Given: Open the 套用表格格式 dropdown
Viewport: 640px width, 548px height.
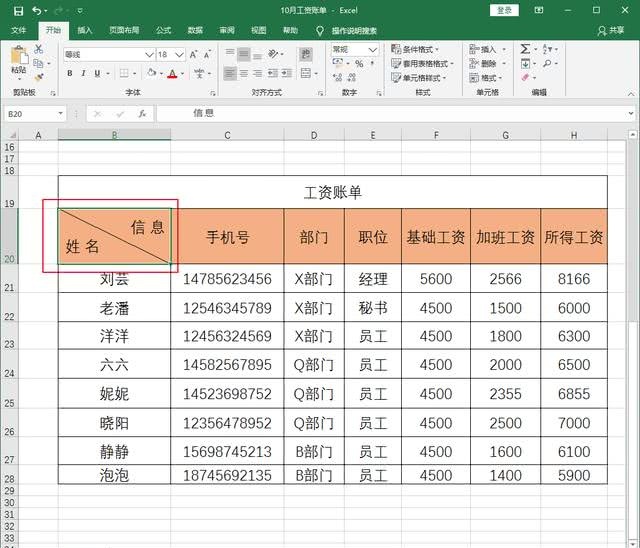Looking at the screenshot, I should (422, 64).
